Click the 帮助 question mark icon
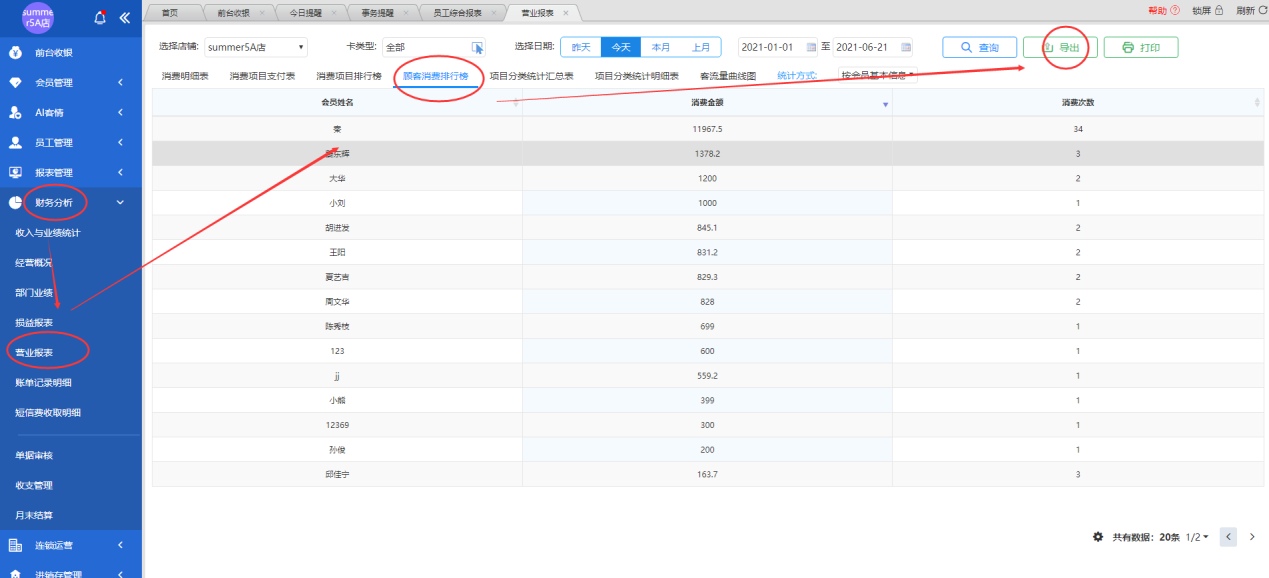Viewport: 1269px width, 578px height. point(1175,10)
